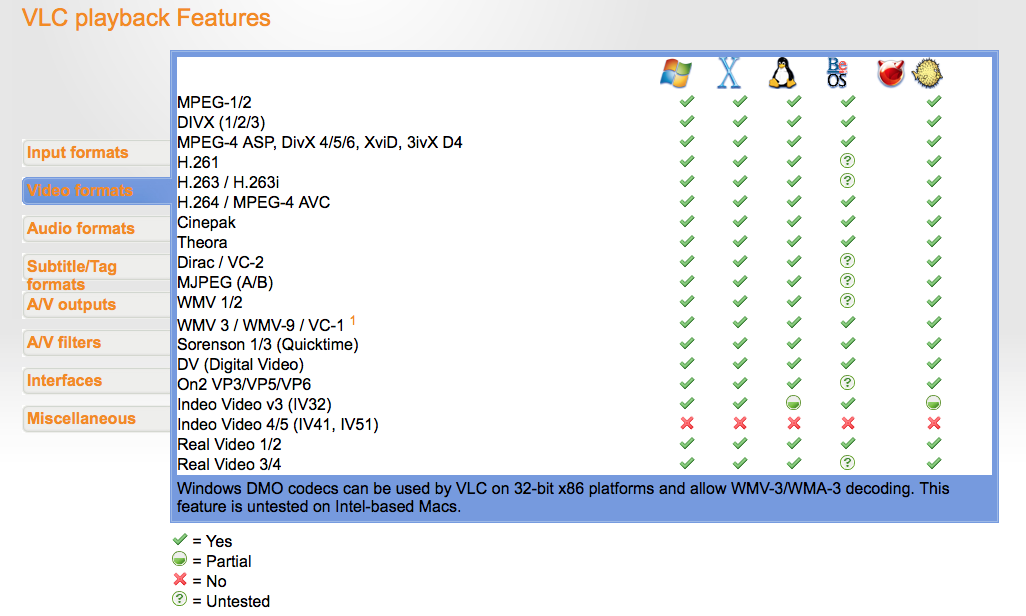The width and height of the screenshot is (1026, 616).
Task: Click the Sorenson 1/3 (Quicktime) label
Action: click(268, 345)
